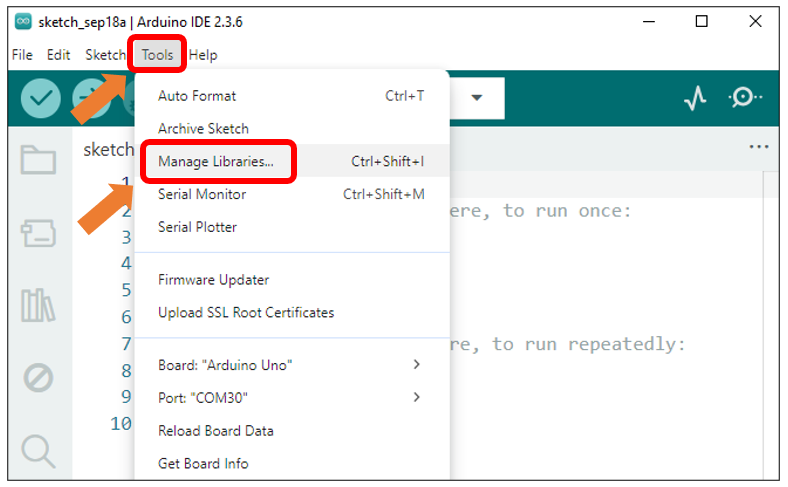Open the Serial Monitor icon in toolbar

pos(745,97)
